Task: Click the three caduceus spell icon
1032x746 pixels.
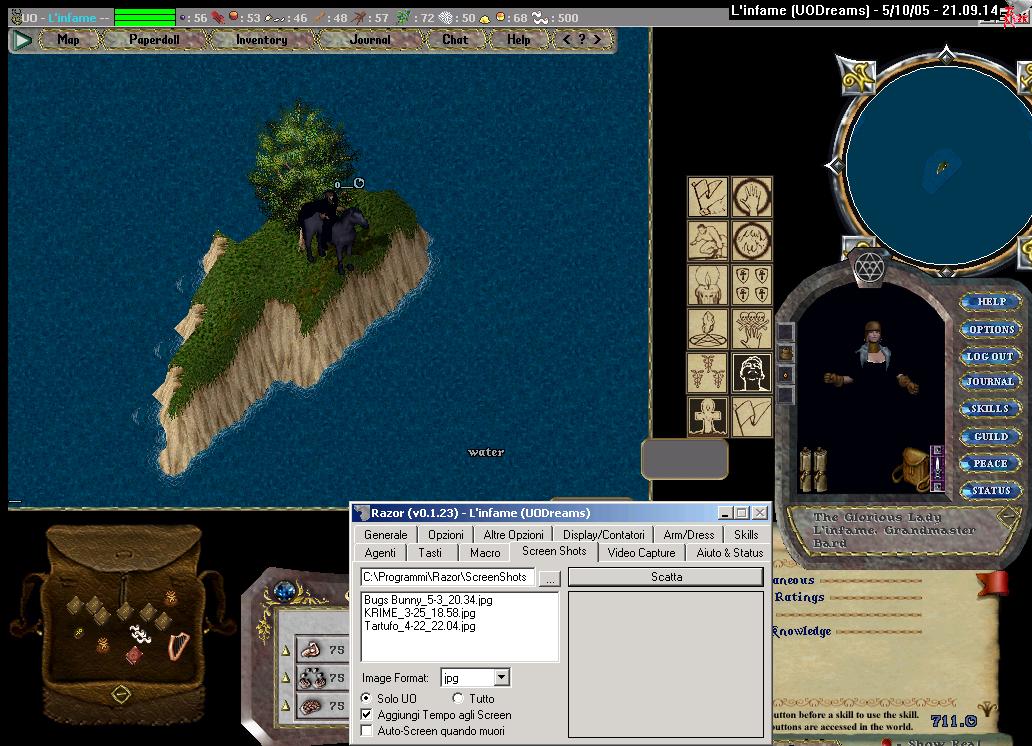Action: (708, 373)
